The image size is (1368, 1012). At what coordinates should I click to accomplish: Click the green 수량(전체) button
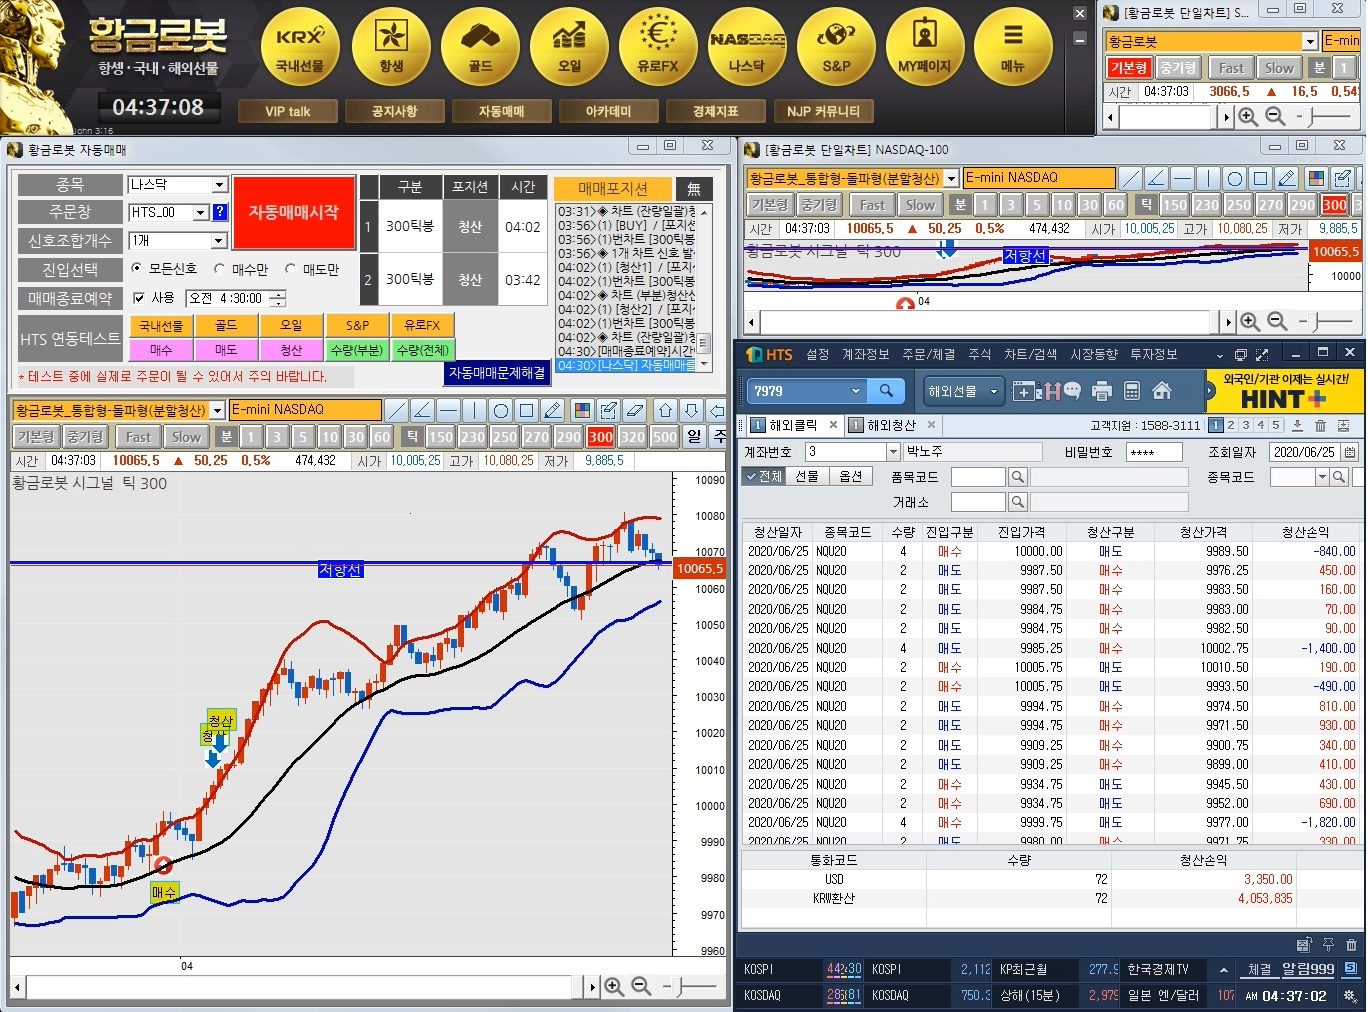423,350
